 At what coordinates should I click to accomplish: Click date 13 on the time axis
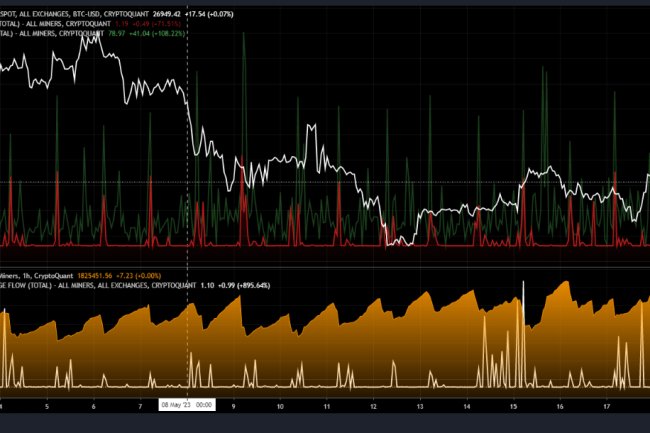click(x=420, y=406)
